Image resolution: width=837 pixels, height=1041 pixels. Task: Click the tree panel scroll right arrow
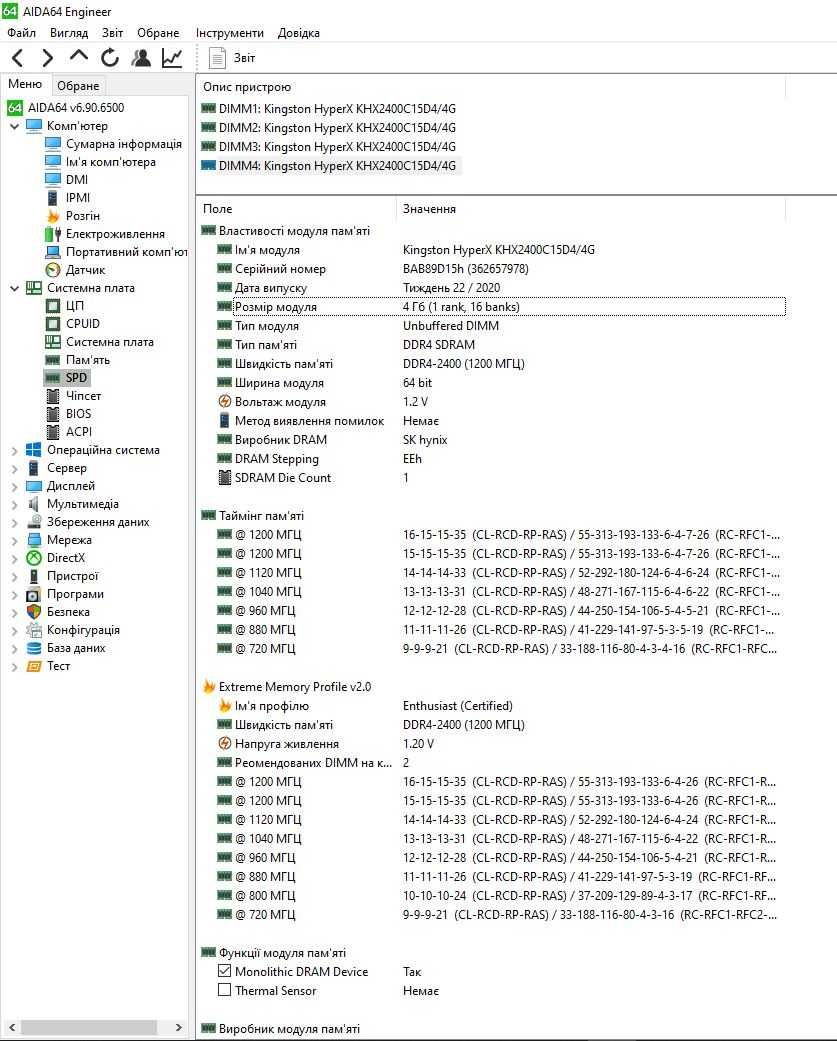point(179,1027)
